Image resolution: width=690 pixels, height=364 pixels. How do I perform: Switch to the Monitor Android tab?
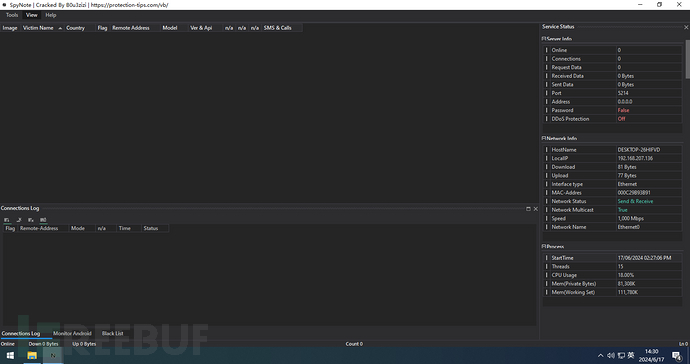coord(72,333)
